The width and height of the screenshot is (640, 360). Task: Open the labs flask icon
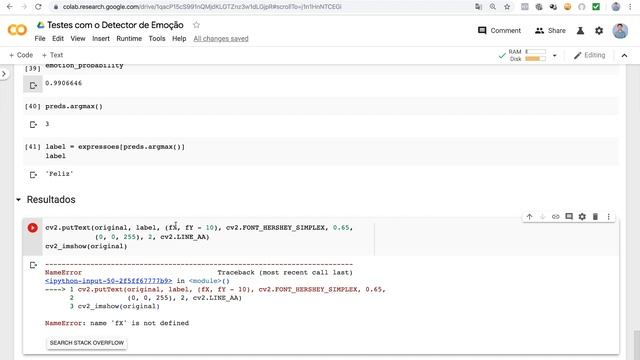point(580,31)
